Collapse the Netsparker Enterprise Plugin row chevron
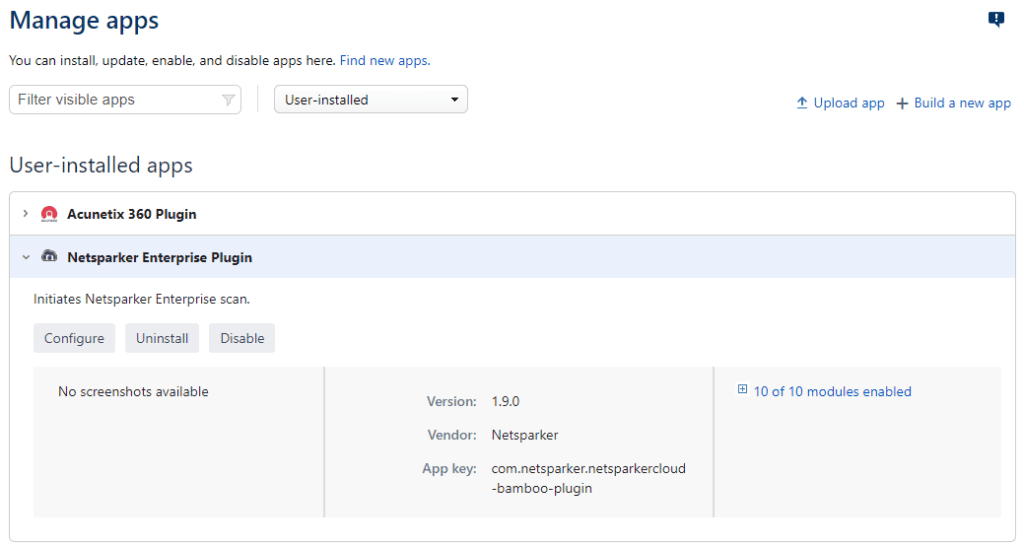The image size is (1024, 548). click(x=26, y=257)
